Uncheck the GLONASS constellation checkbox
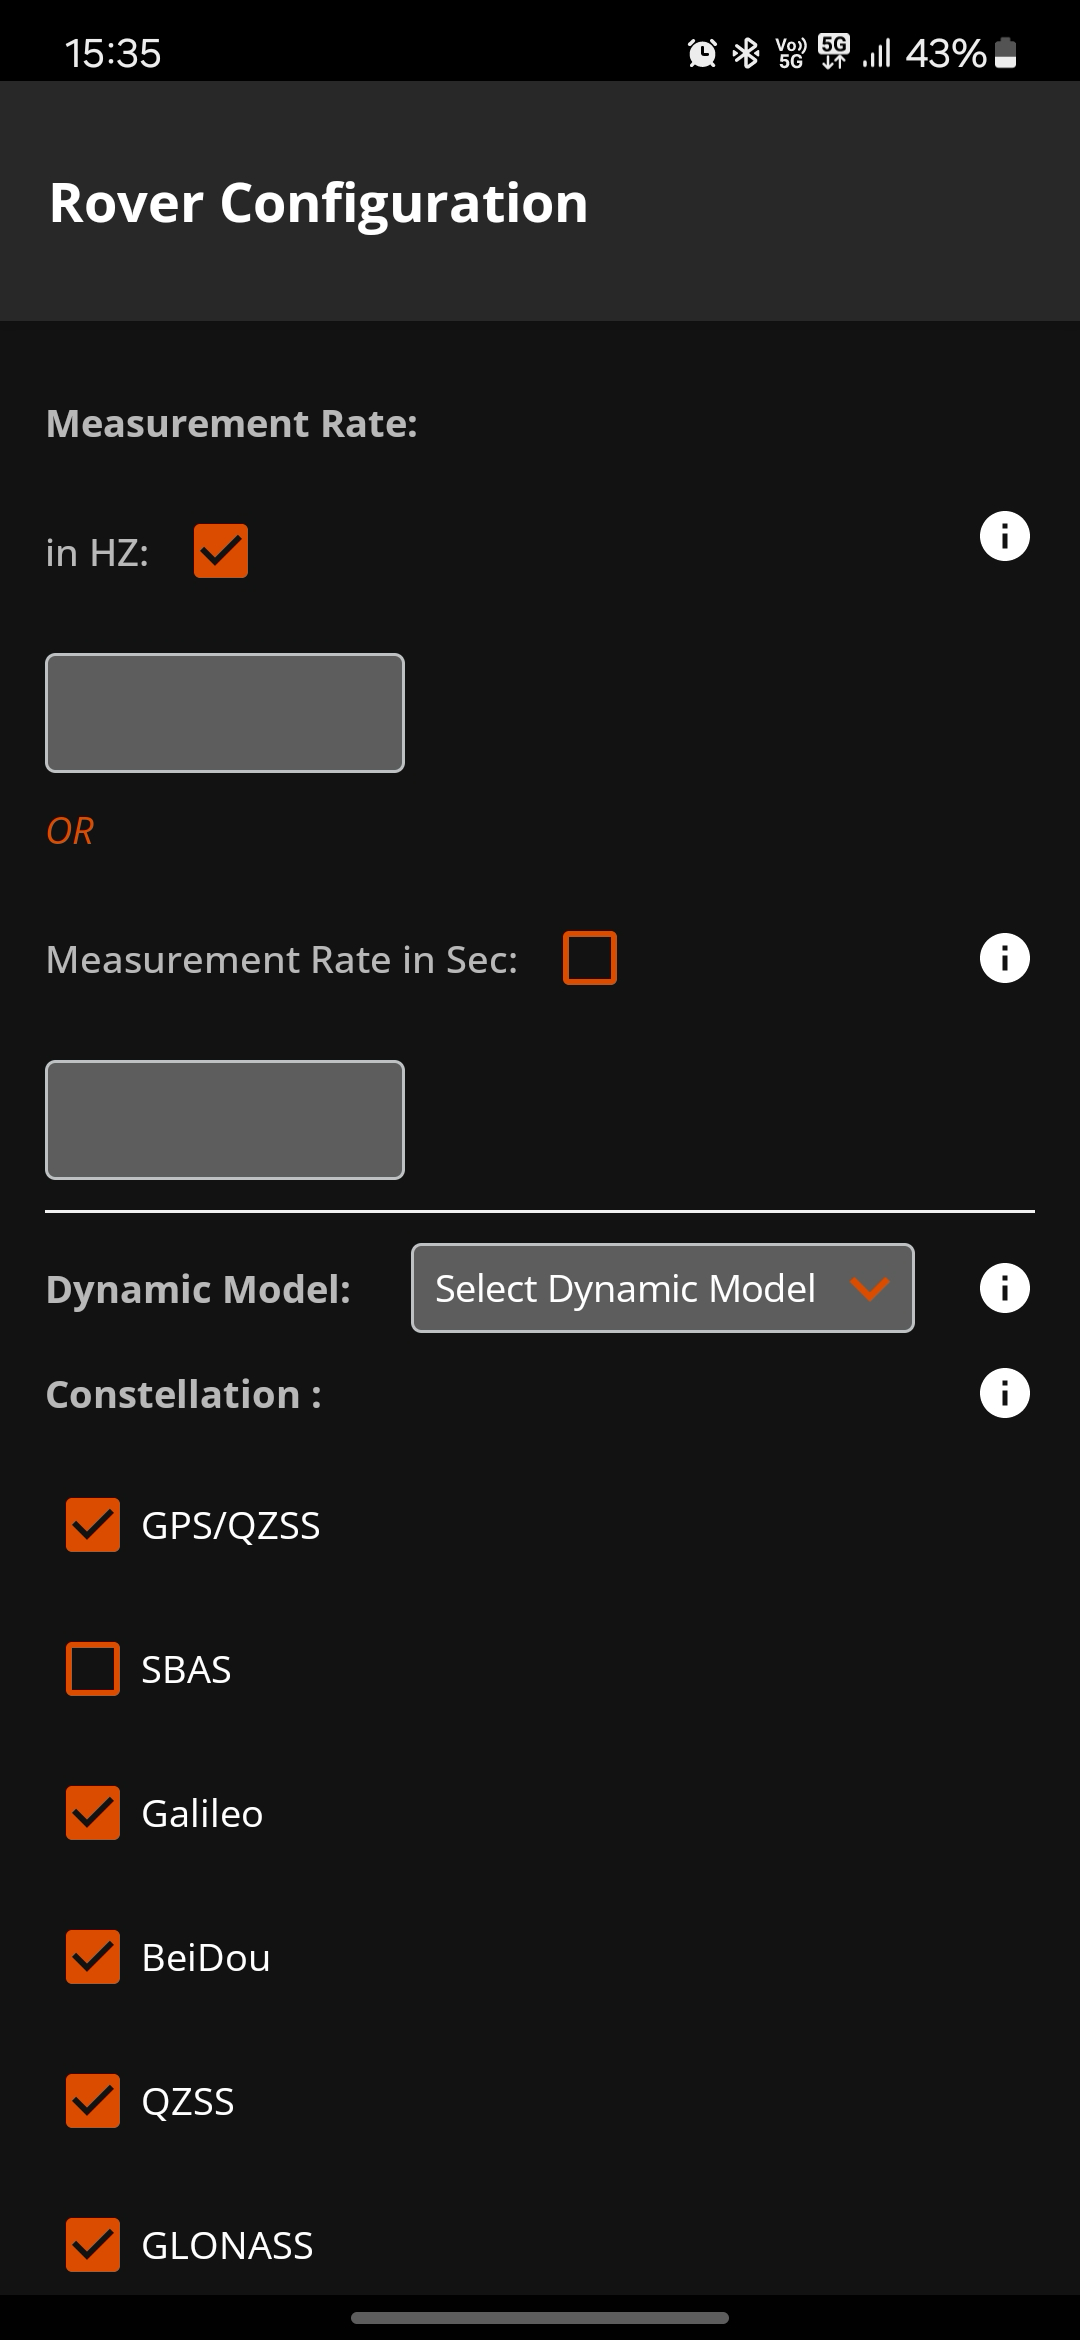 coord(93,2245)
